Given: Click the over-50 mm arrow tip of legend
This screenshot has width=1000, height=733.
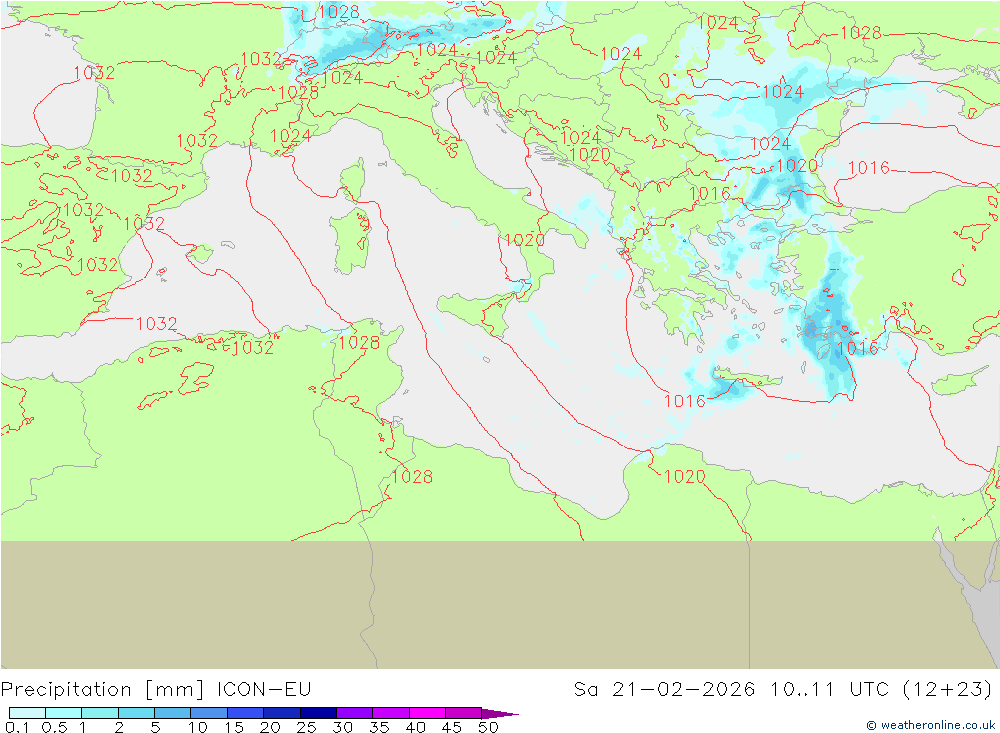Looking at the screenshot, I should tap(500, 713).
